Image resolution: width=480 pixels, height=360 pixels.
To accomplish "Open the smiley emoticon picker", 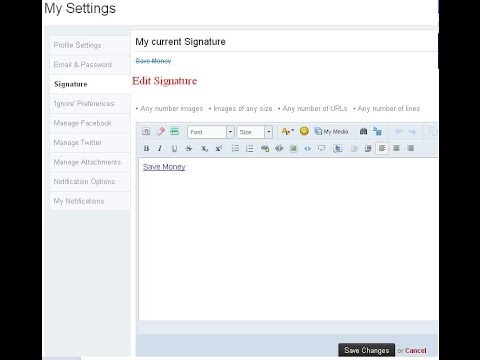I will 304,131.
